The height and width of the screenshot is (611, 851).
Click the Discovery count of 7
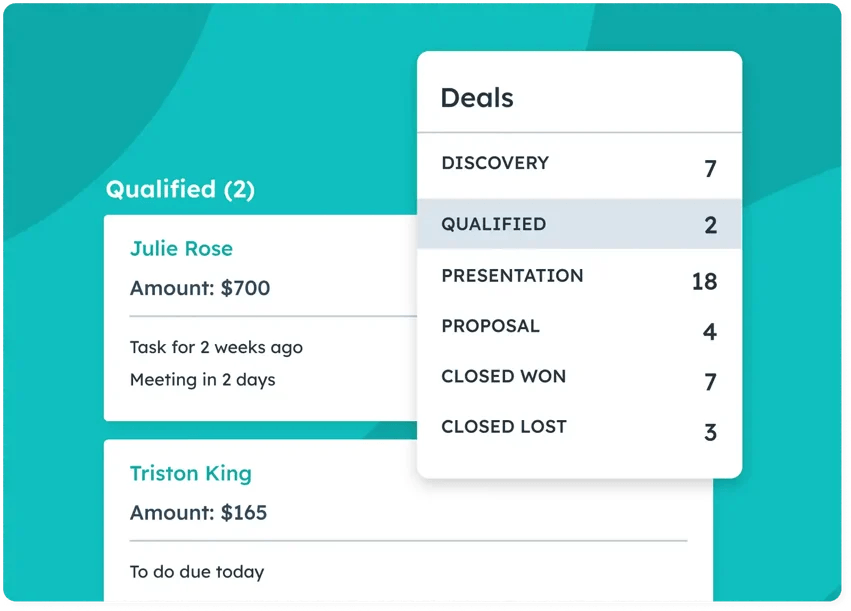click(x=710, y=169)
